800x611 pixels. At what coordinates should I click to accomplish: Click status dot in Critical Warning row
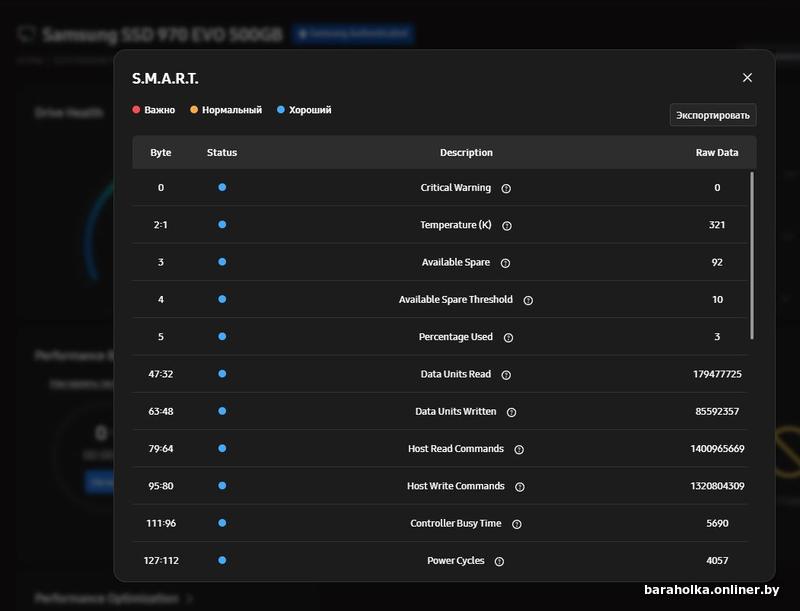222,187
